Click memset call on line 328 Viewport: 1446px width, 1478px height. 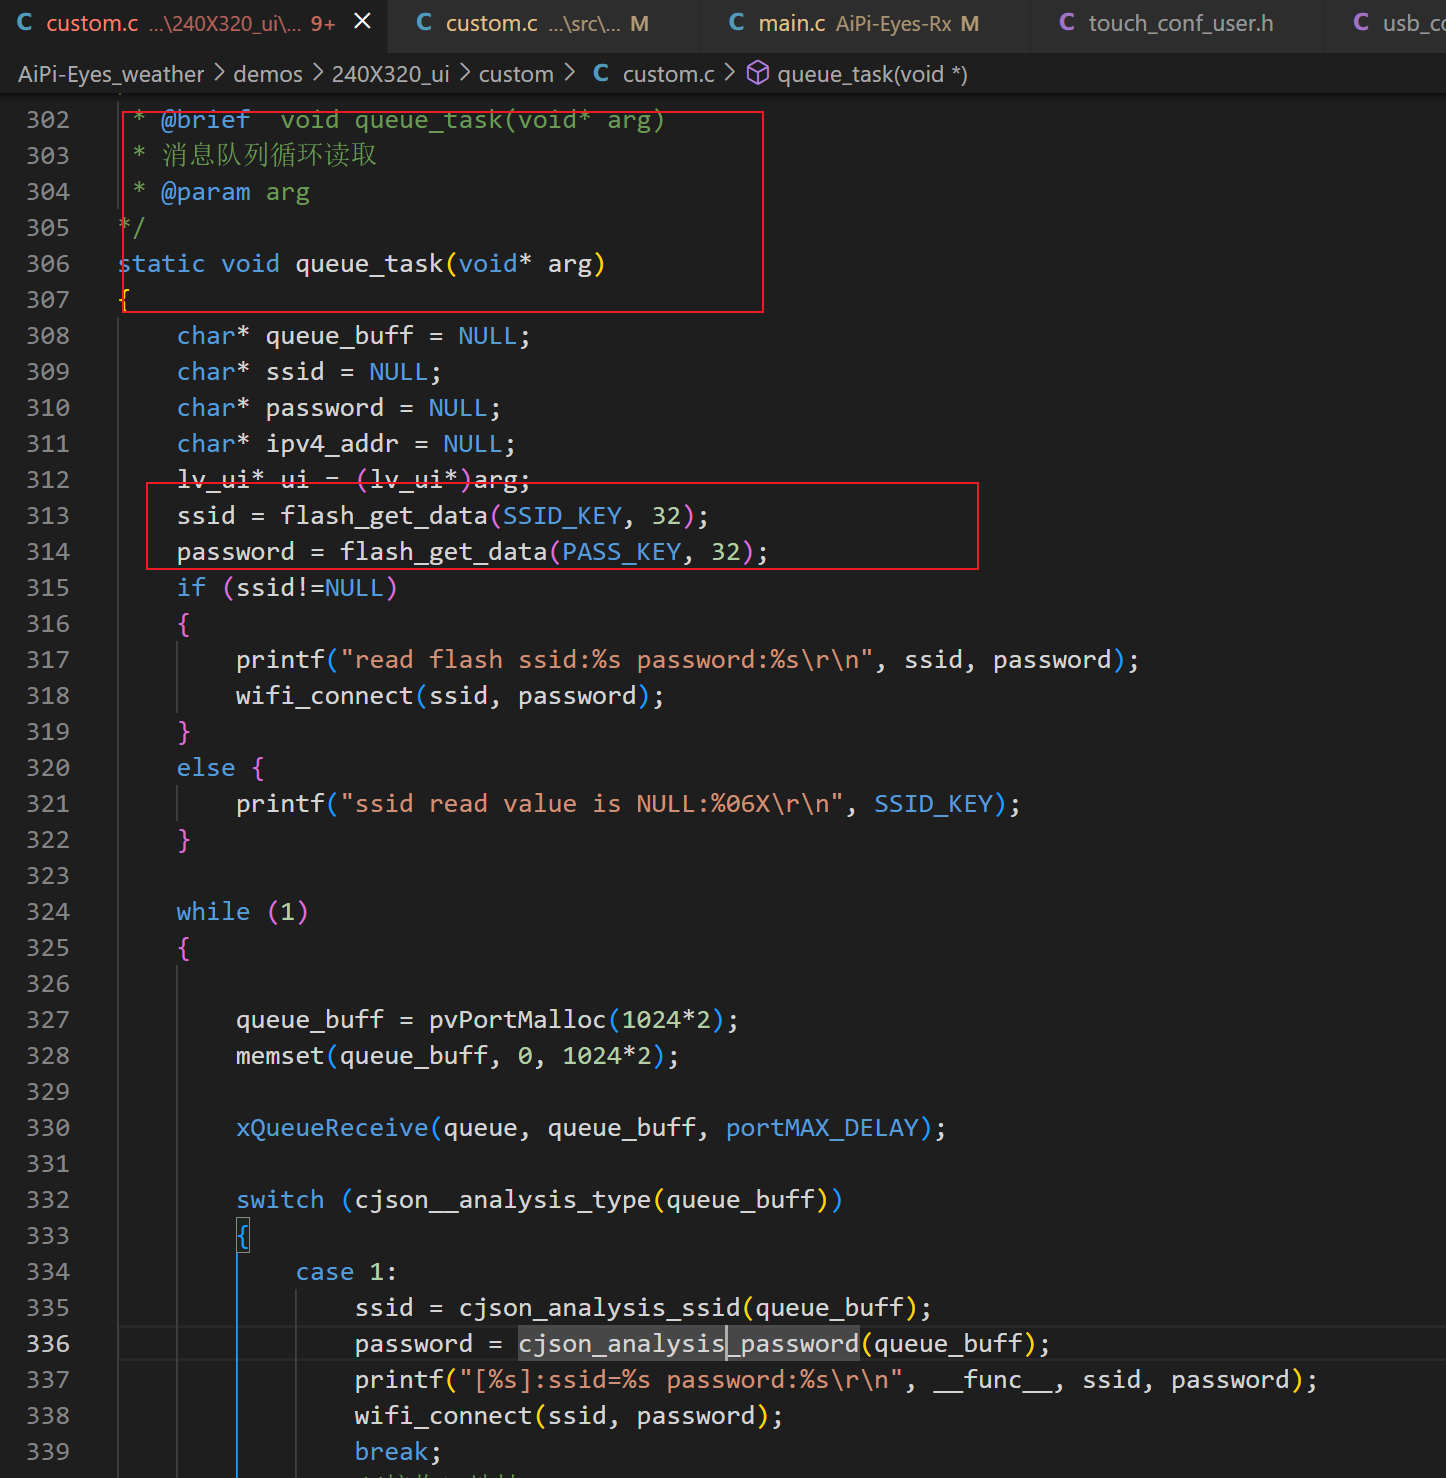click(280, 1056)
